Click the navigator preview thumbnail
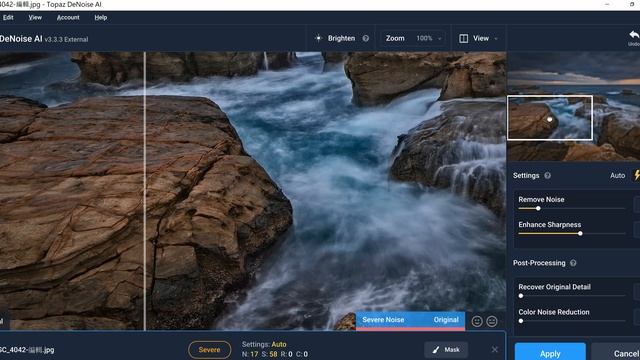640x360 pixels. click(573, 106)
